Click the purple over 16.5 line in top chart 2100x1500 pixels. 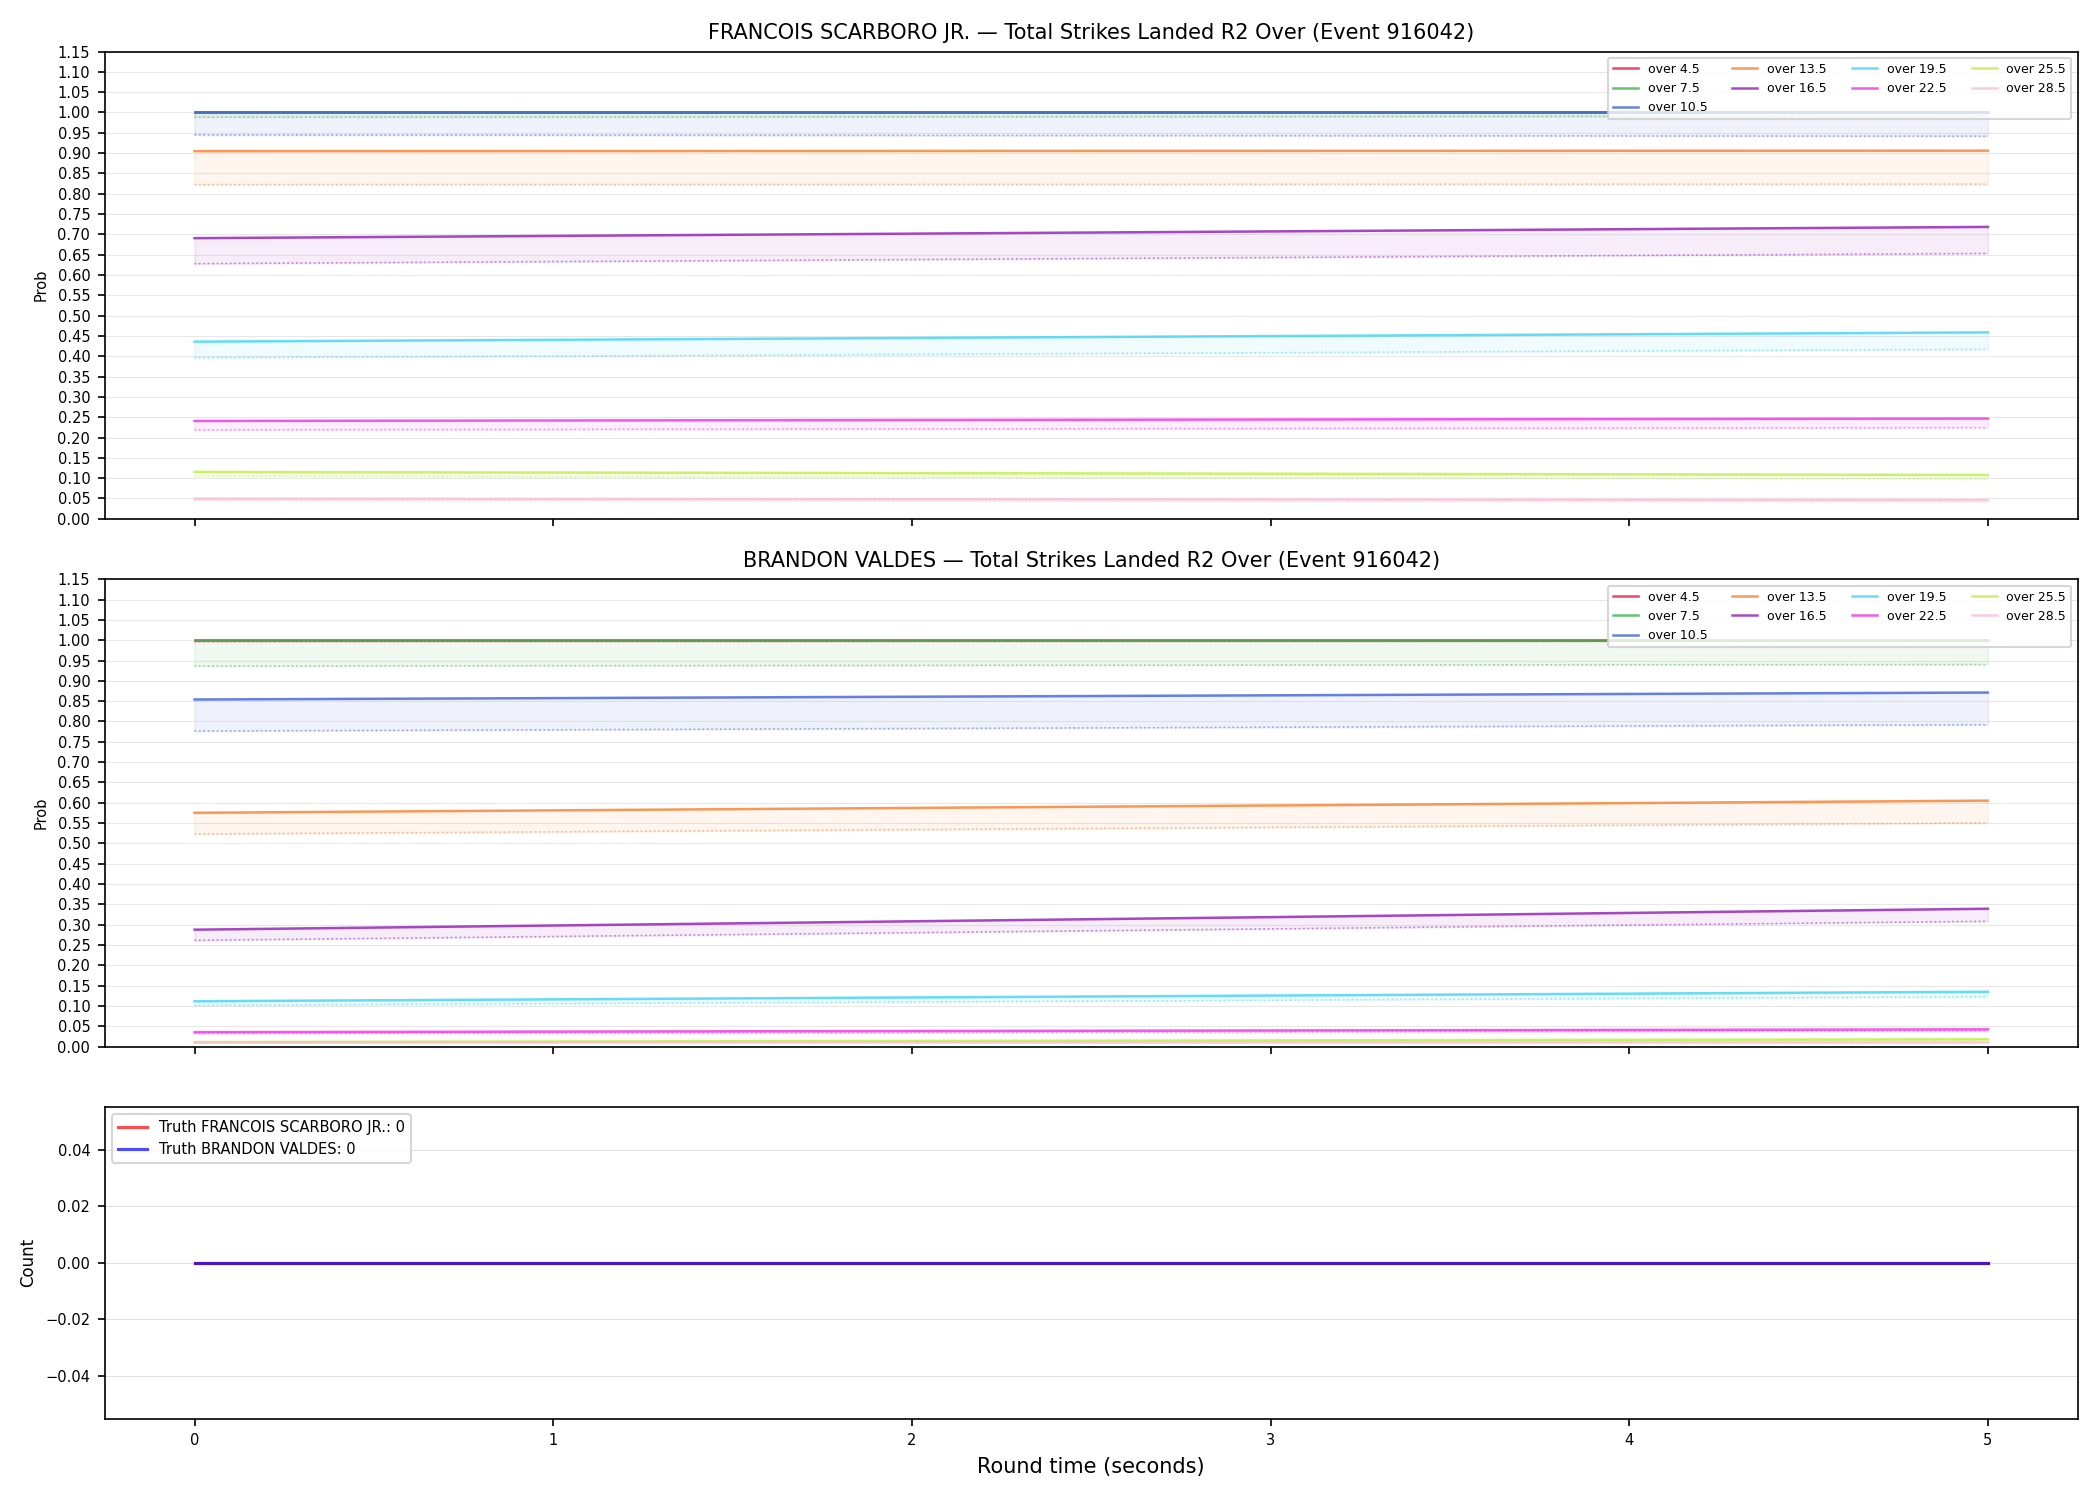point(1090,233)
